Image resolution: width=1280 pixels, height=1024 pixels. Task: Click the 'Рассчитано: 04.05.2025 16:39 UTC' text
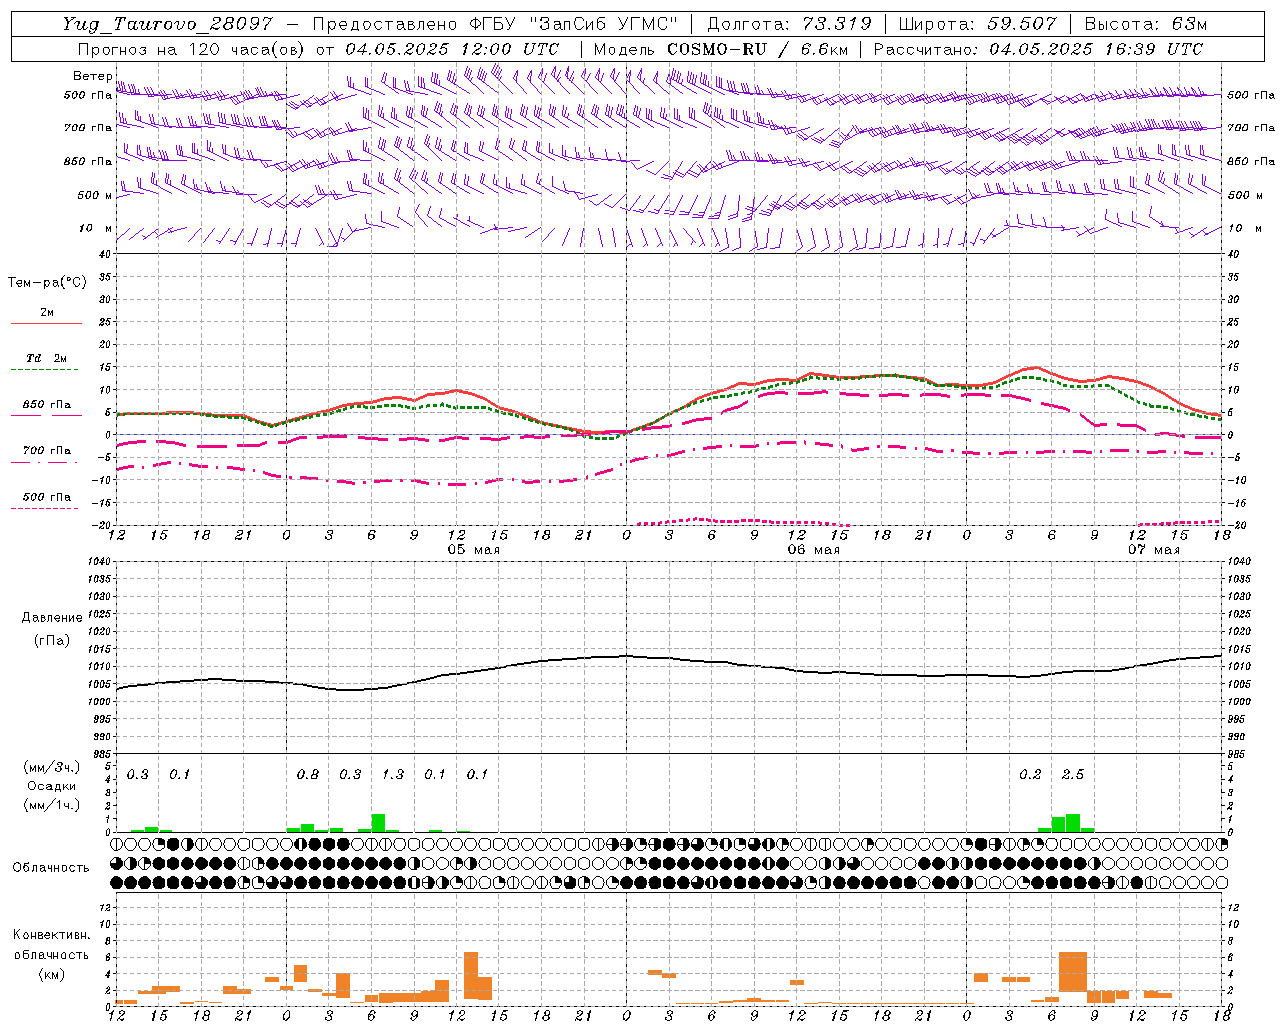1038,49
